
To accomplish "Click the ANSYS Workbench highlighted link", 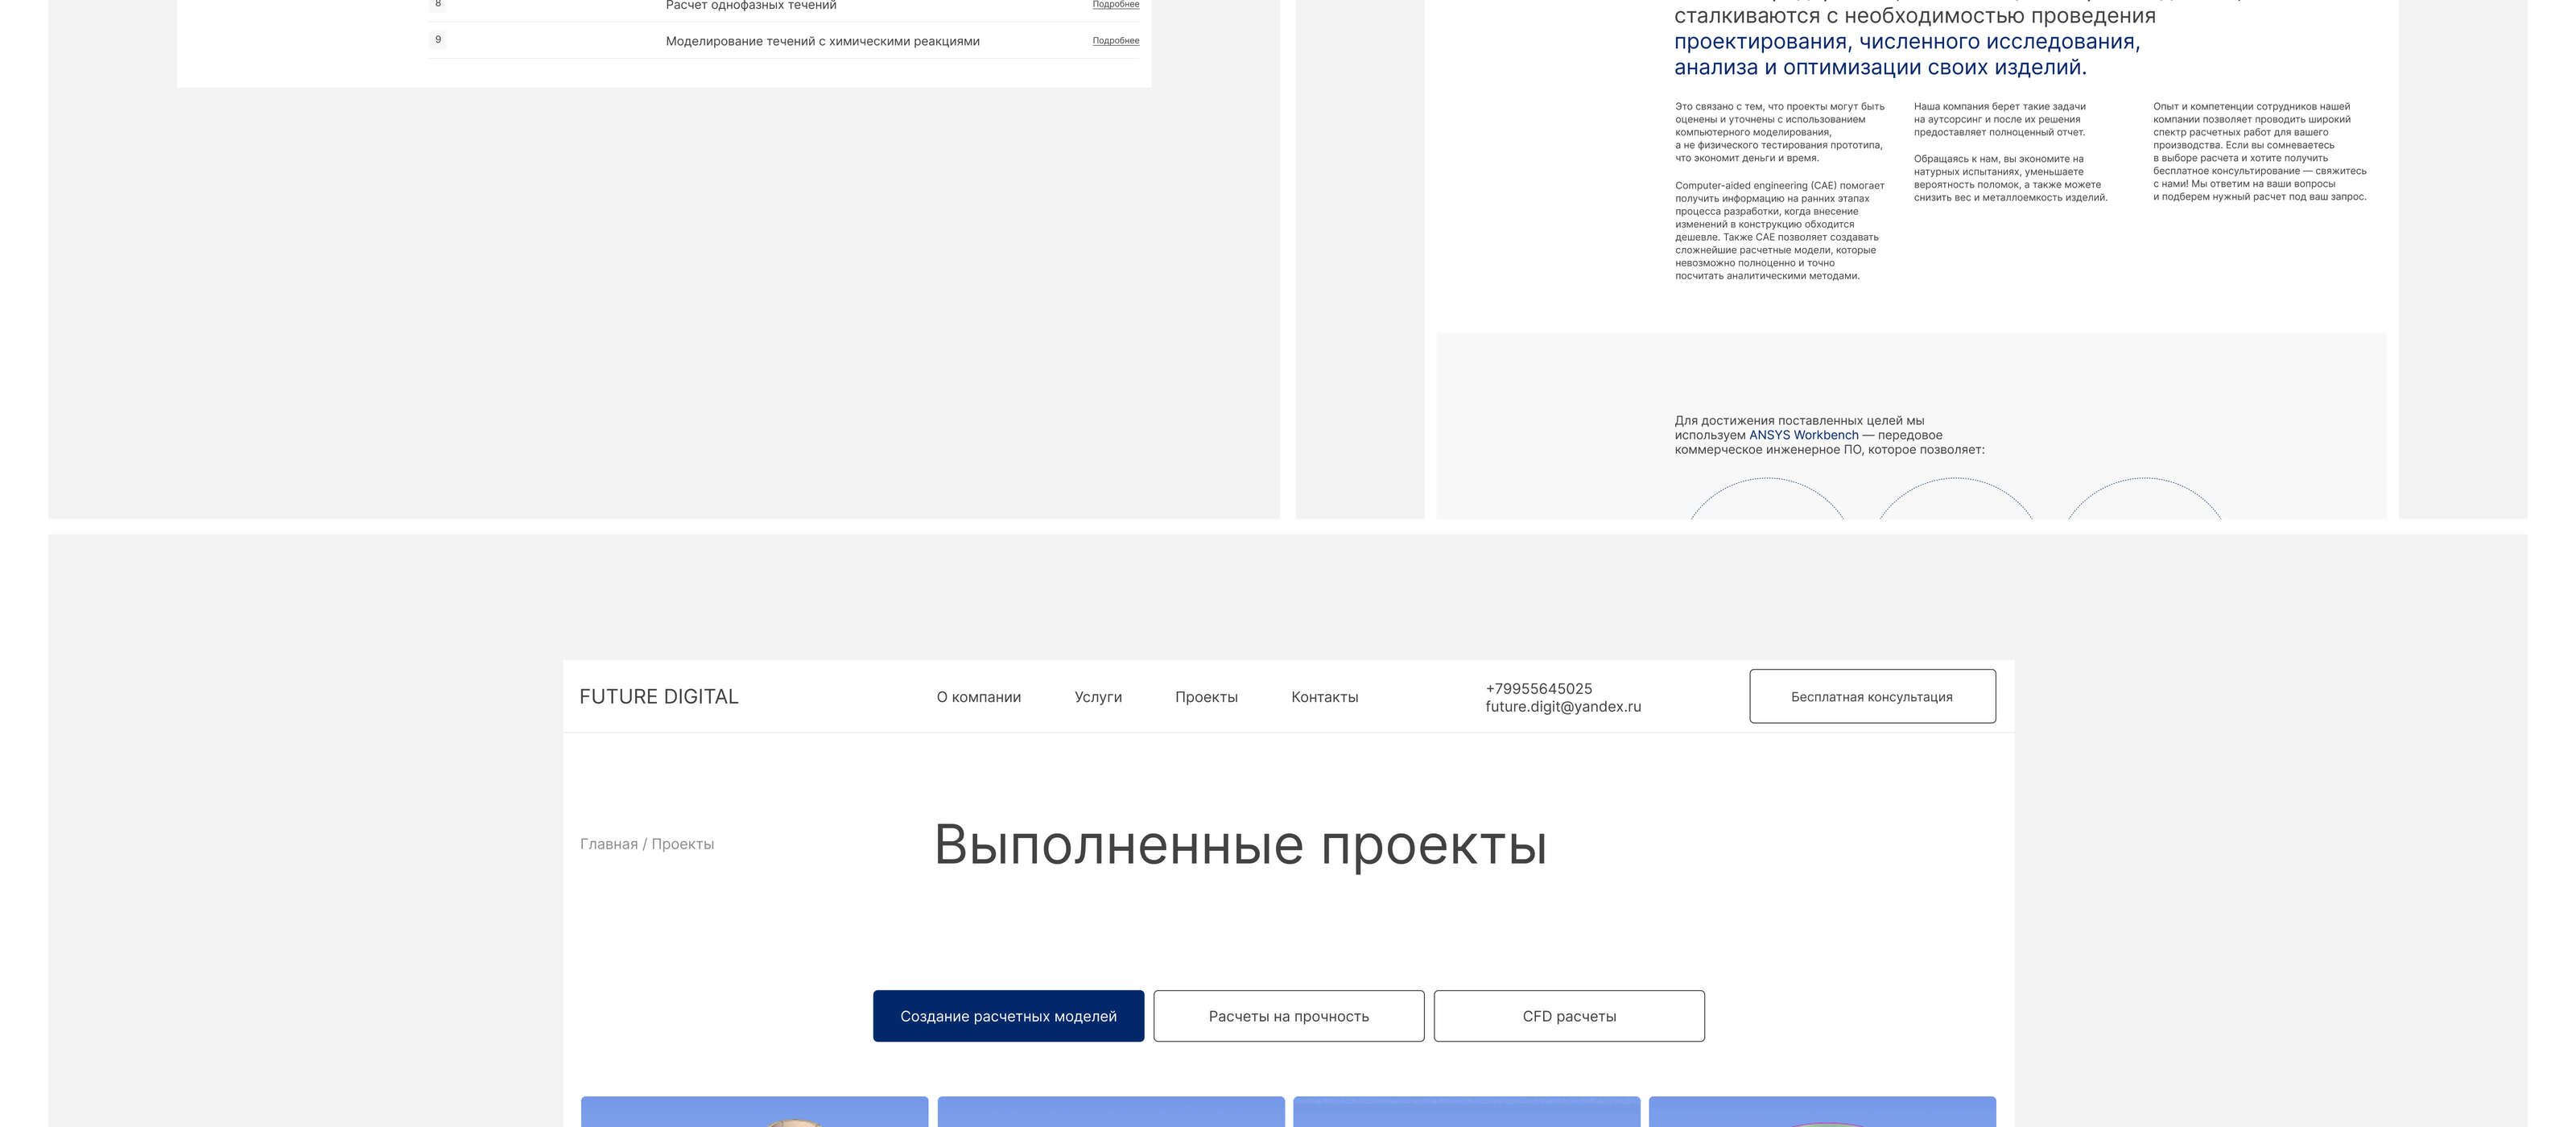I will tap(1803, 435).
